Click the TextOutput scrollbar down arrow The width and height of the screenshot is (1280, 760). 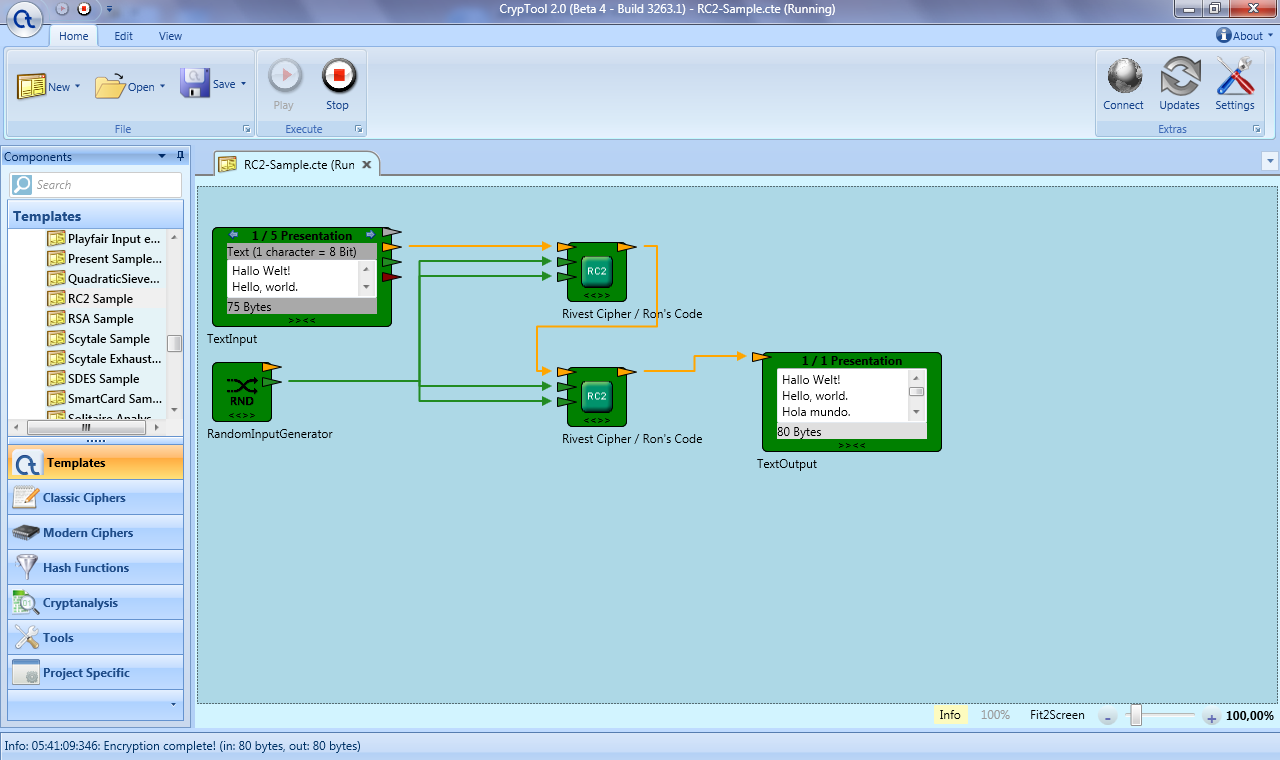[x=916, y=412]
